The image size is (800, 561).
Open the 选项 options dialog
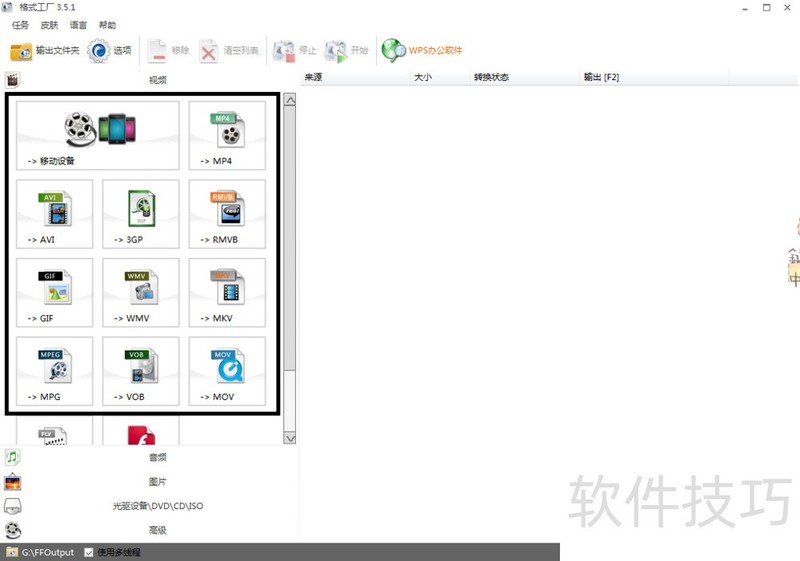point(109,50)
